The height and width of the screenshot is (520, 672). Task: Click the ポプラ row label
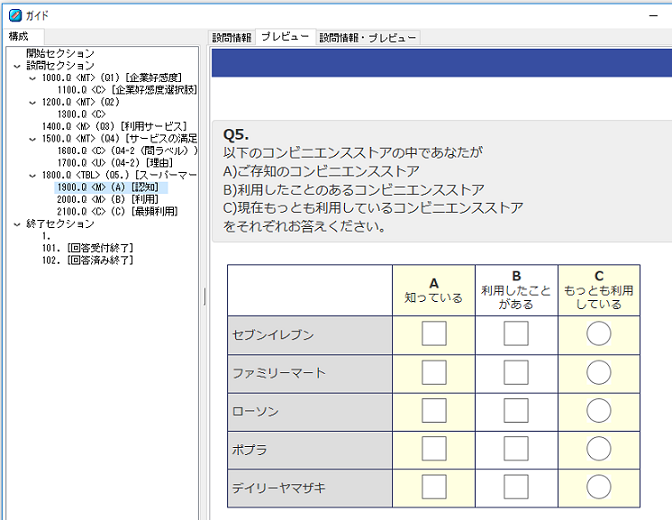[x=310, y=450]
